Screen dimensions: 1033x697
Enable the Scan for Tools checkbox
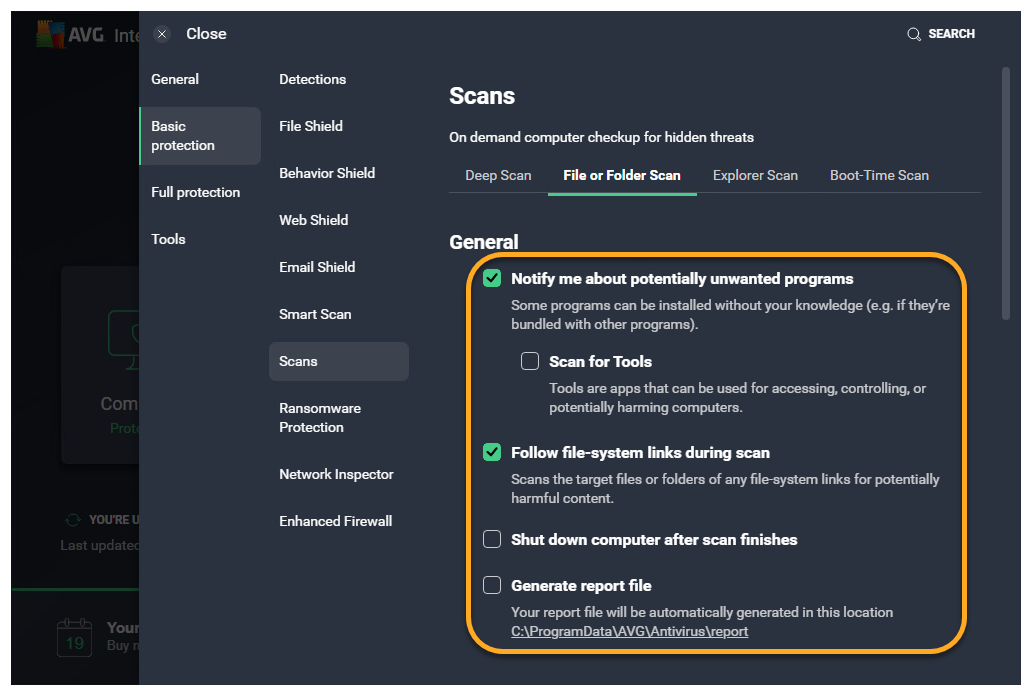click(x=530, y=361)
